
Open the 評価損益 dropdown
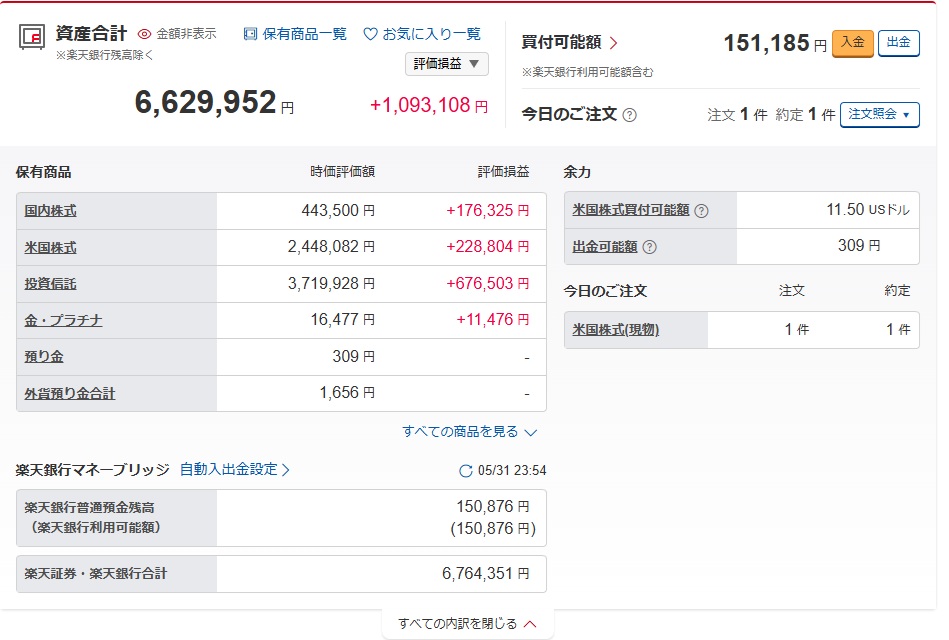(x=447, y=64)
